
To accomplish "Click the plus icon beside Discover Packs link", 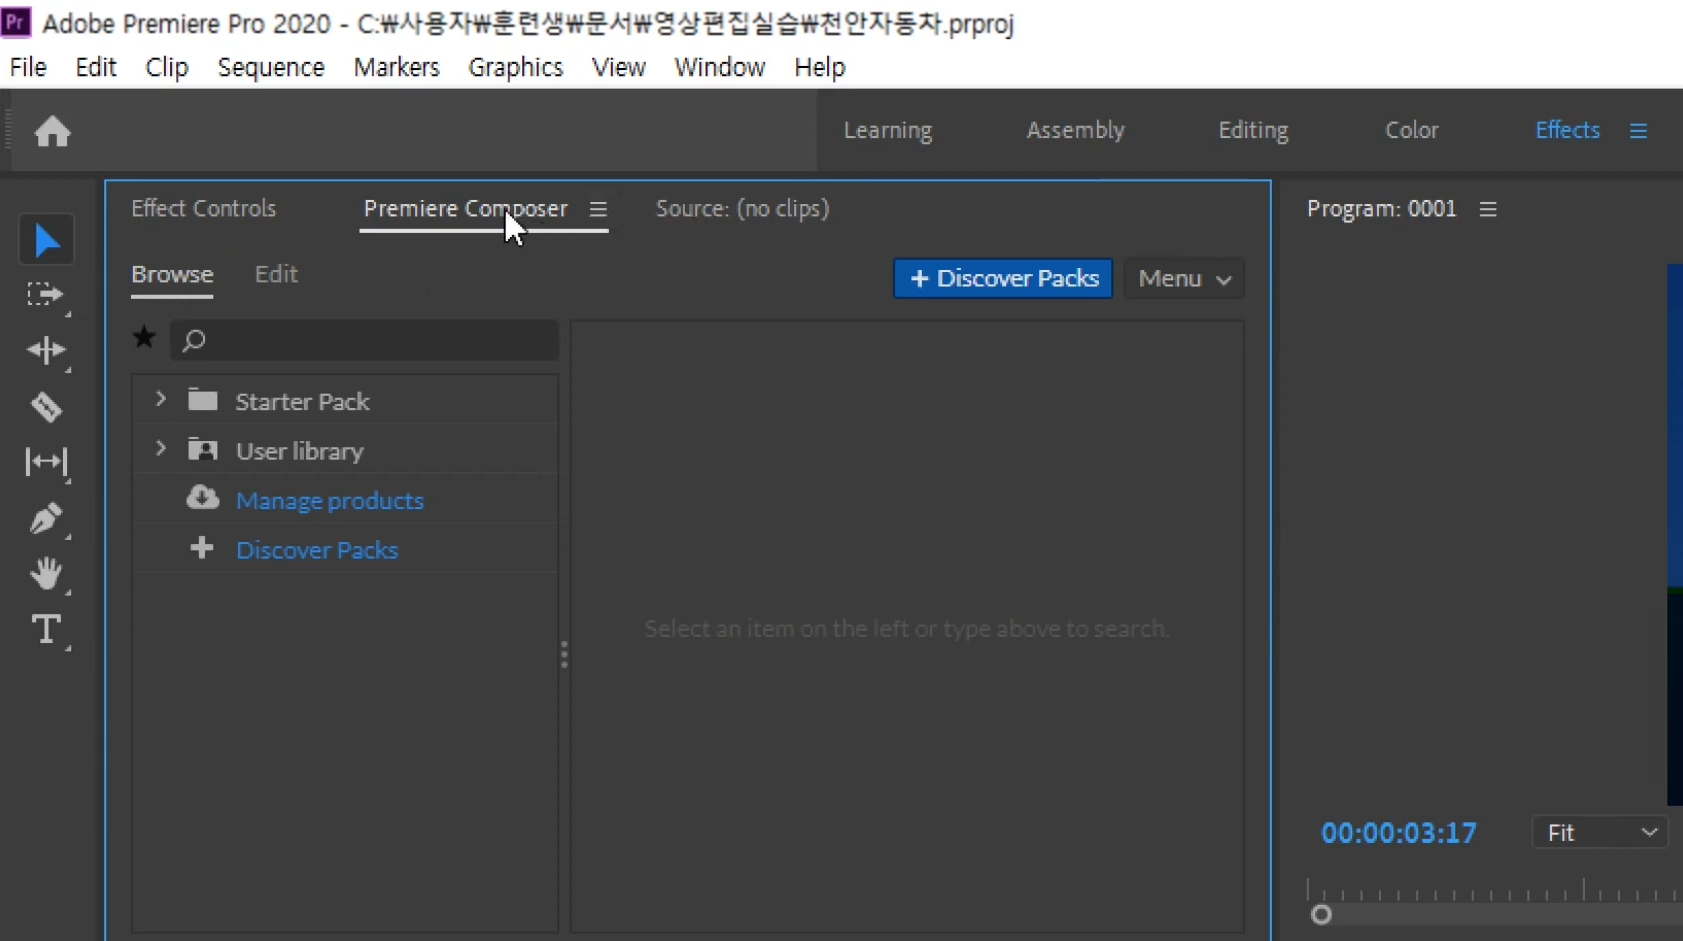I will click(202, 548).
